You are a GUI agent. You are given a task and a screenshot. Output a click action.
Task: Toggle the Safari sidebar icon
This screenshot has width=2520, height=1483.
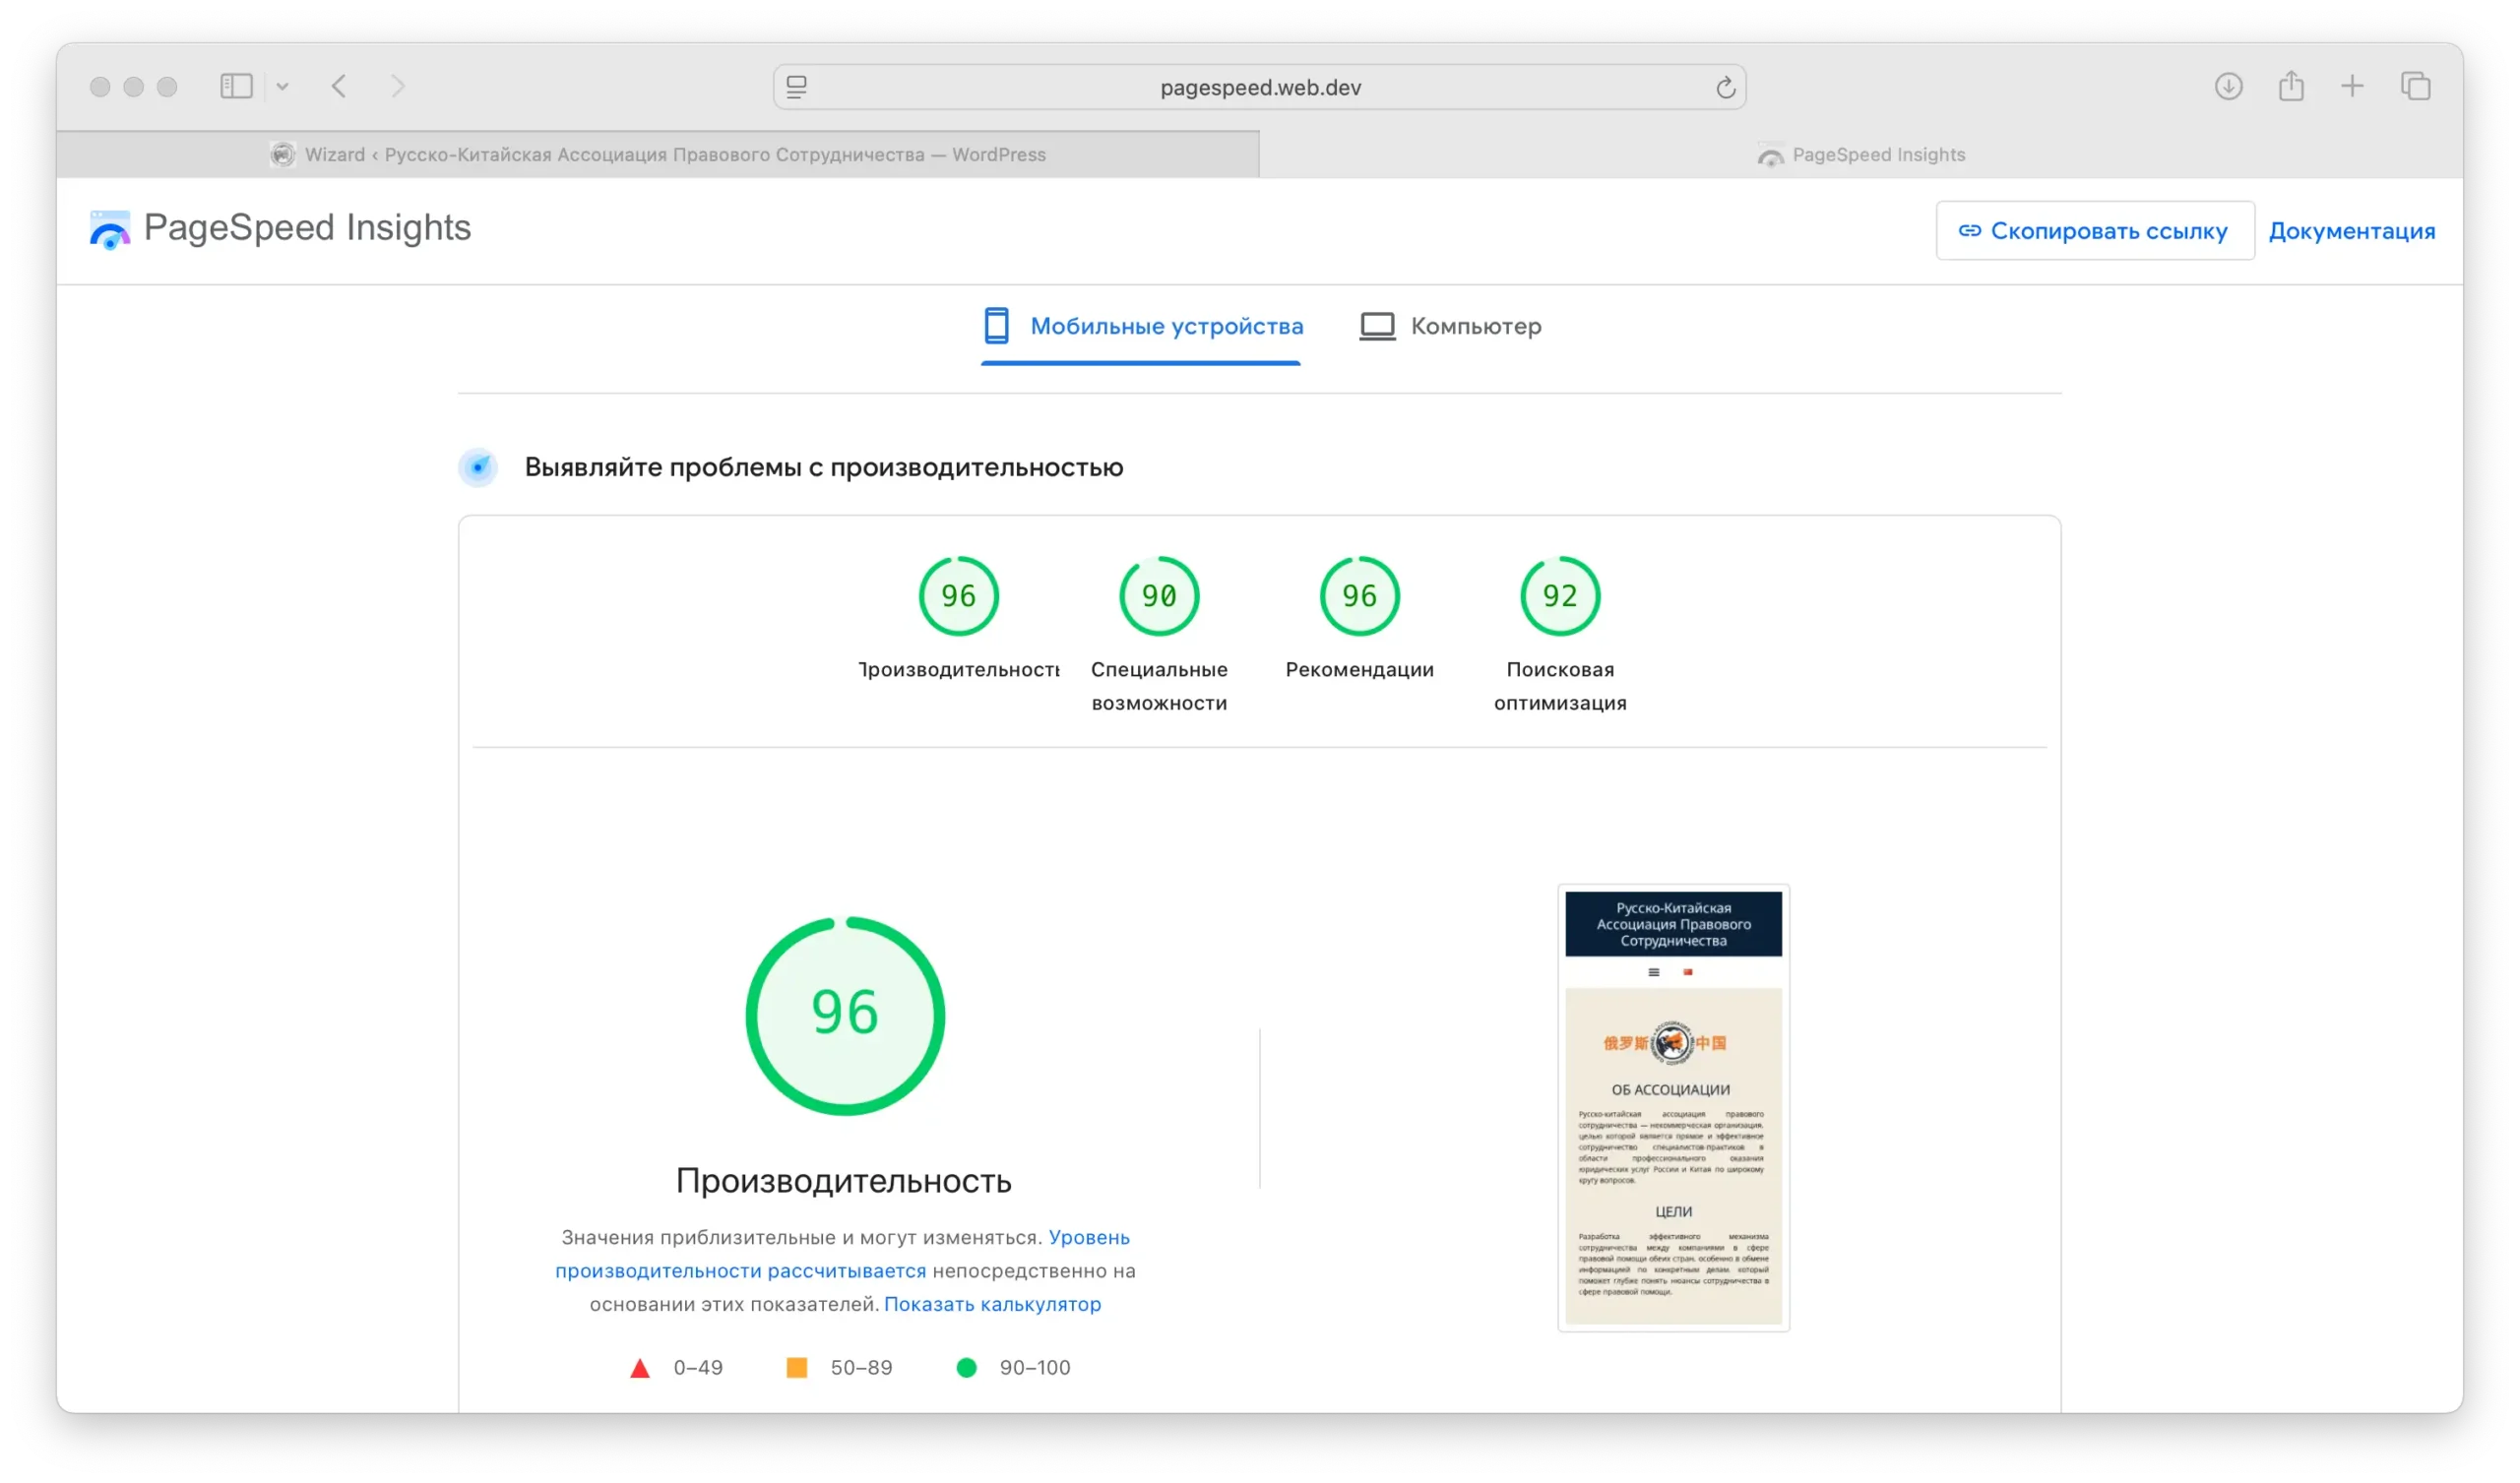click(236, 87)
